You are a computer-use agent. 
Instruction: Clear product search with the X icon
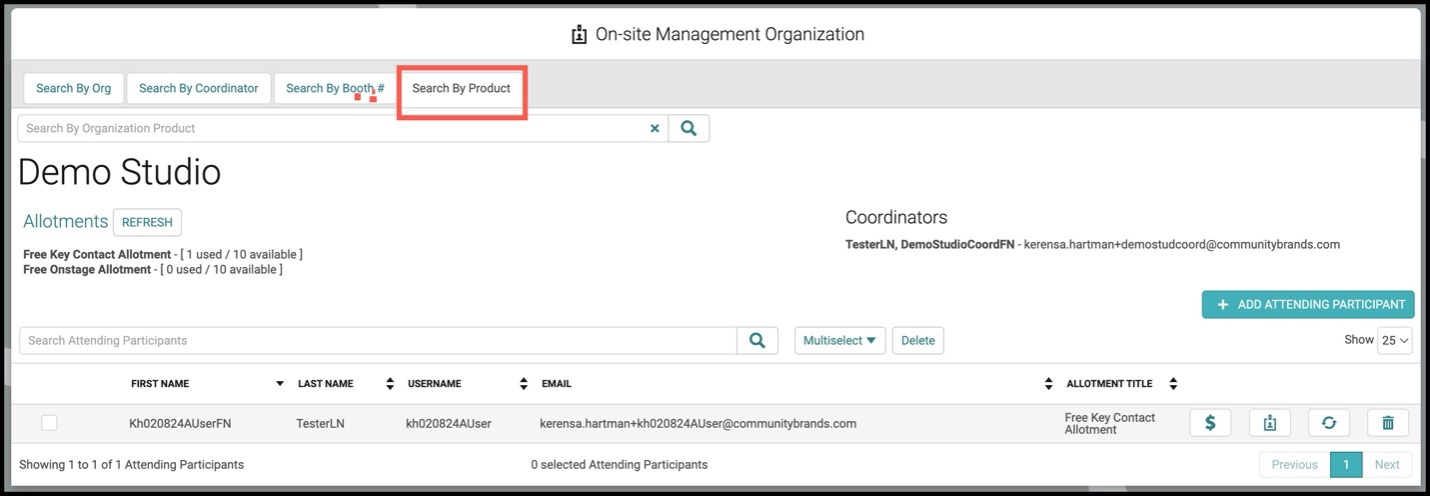pos(655,128)
